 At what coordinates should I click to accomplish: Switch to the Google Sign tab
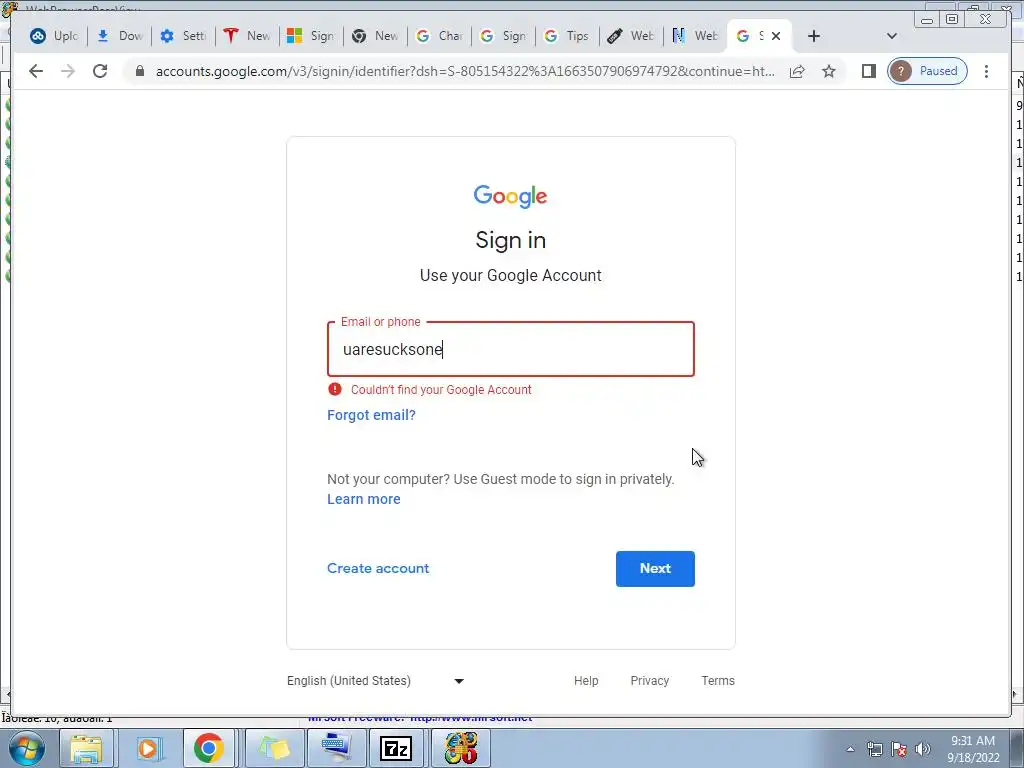pos(504,36)
